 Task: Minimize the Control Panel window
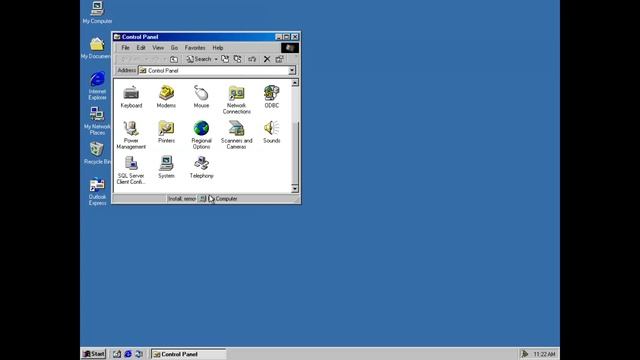(279, 37)
